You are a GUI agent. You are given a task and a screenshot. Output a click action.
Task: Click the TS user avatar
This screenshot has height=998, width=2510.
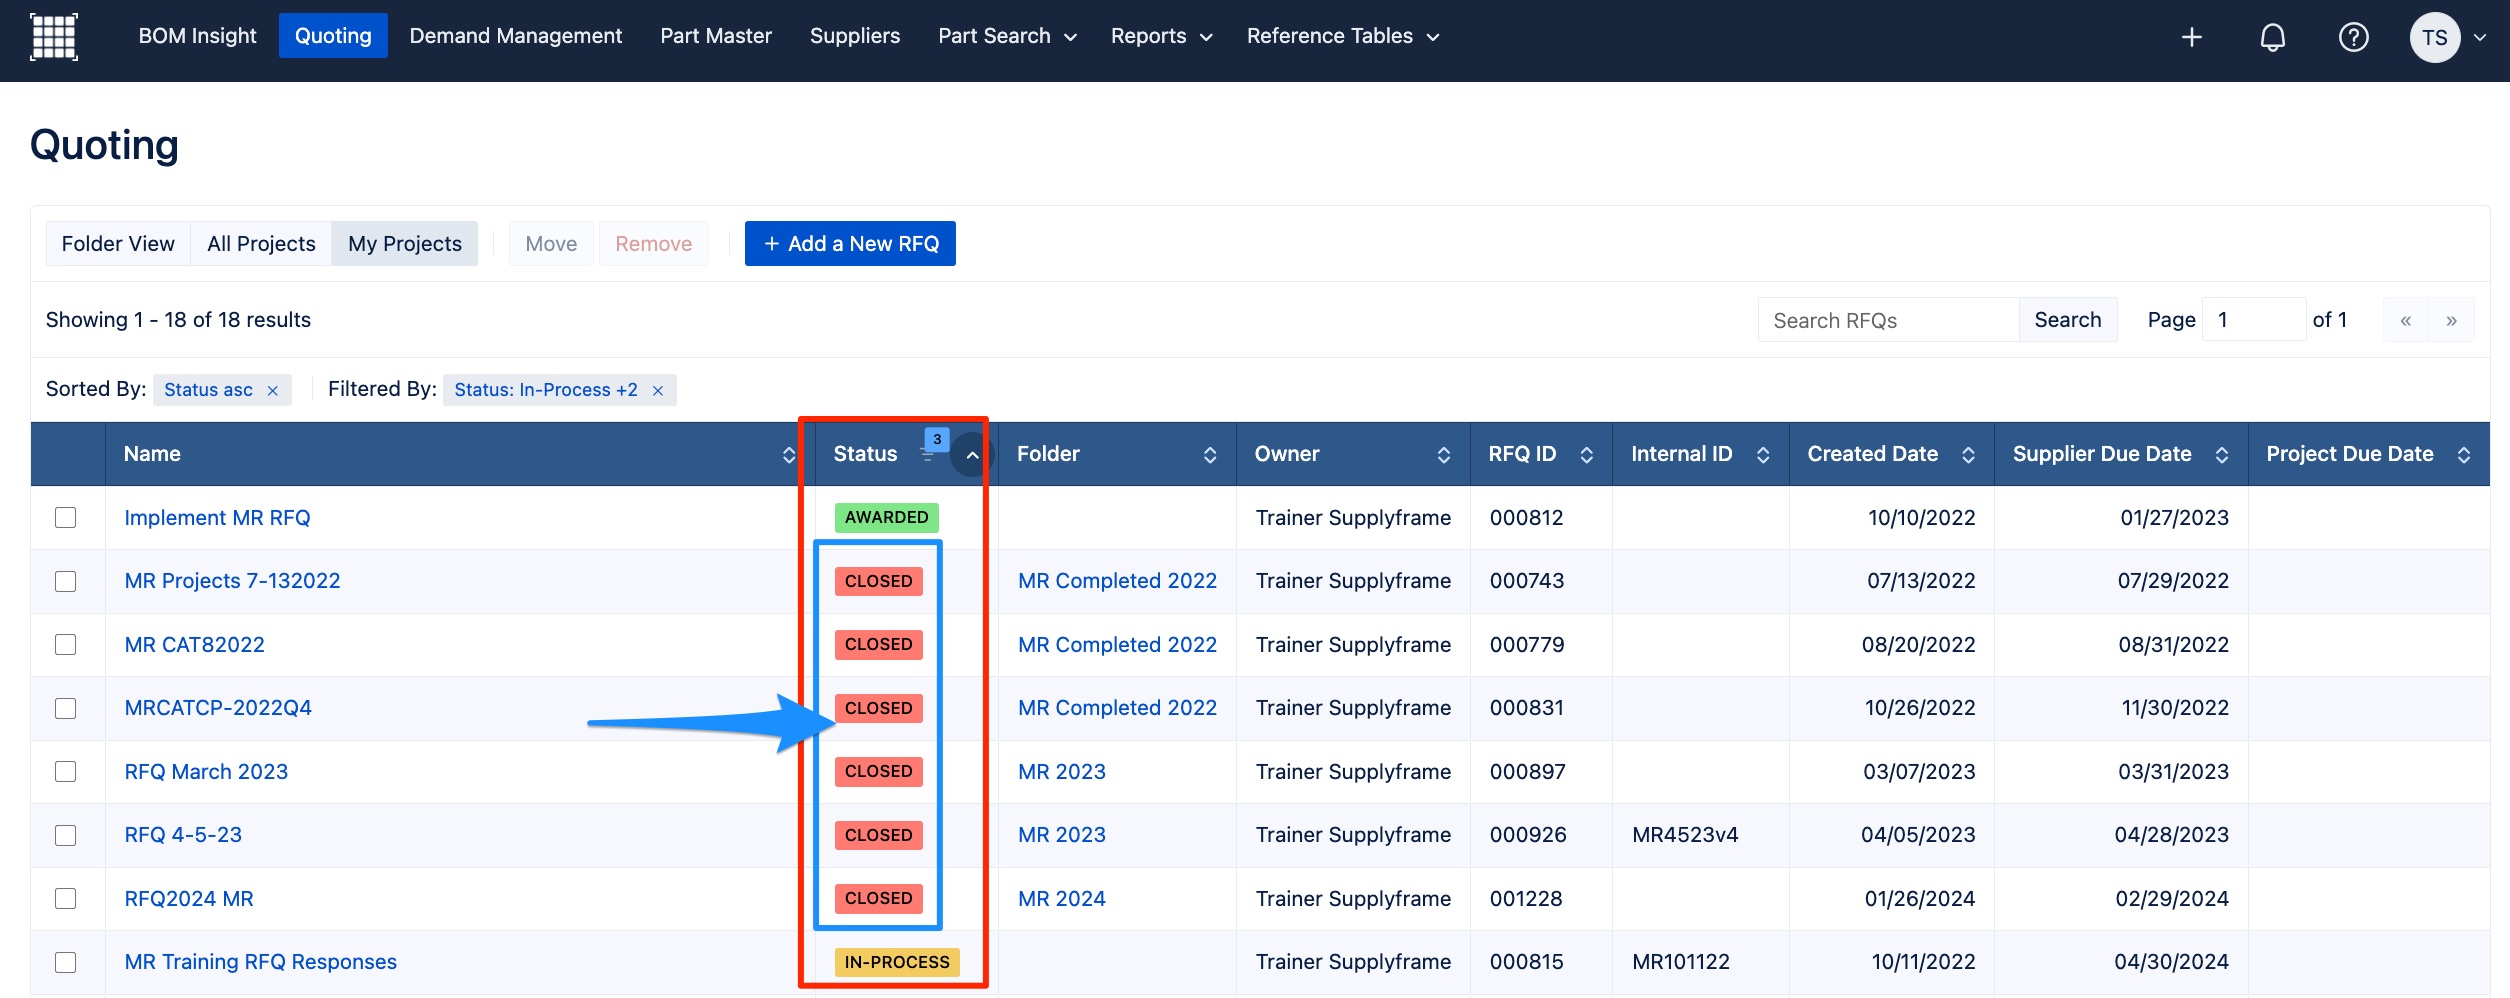tap(2434, 37)
